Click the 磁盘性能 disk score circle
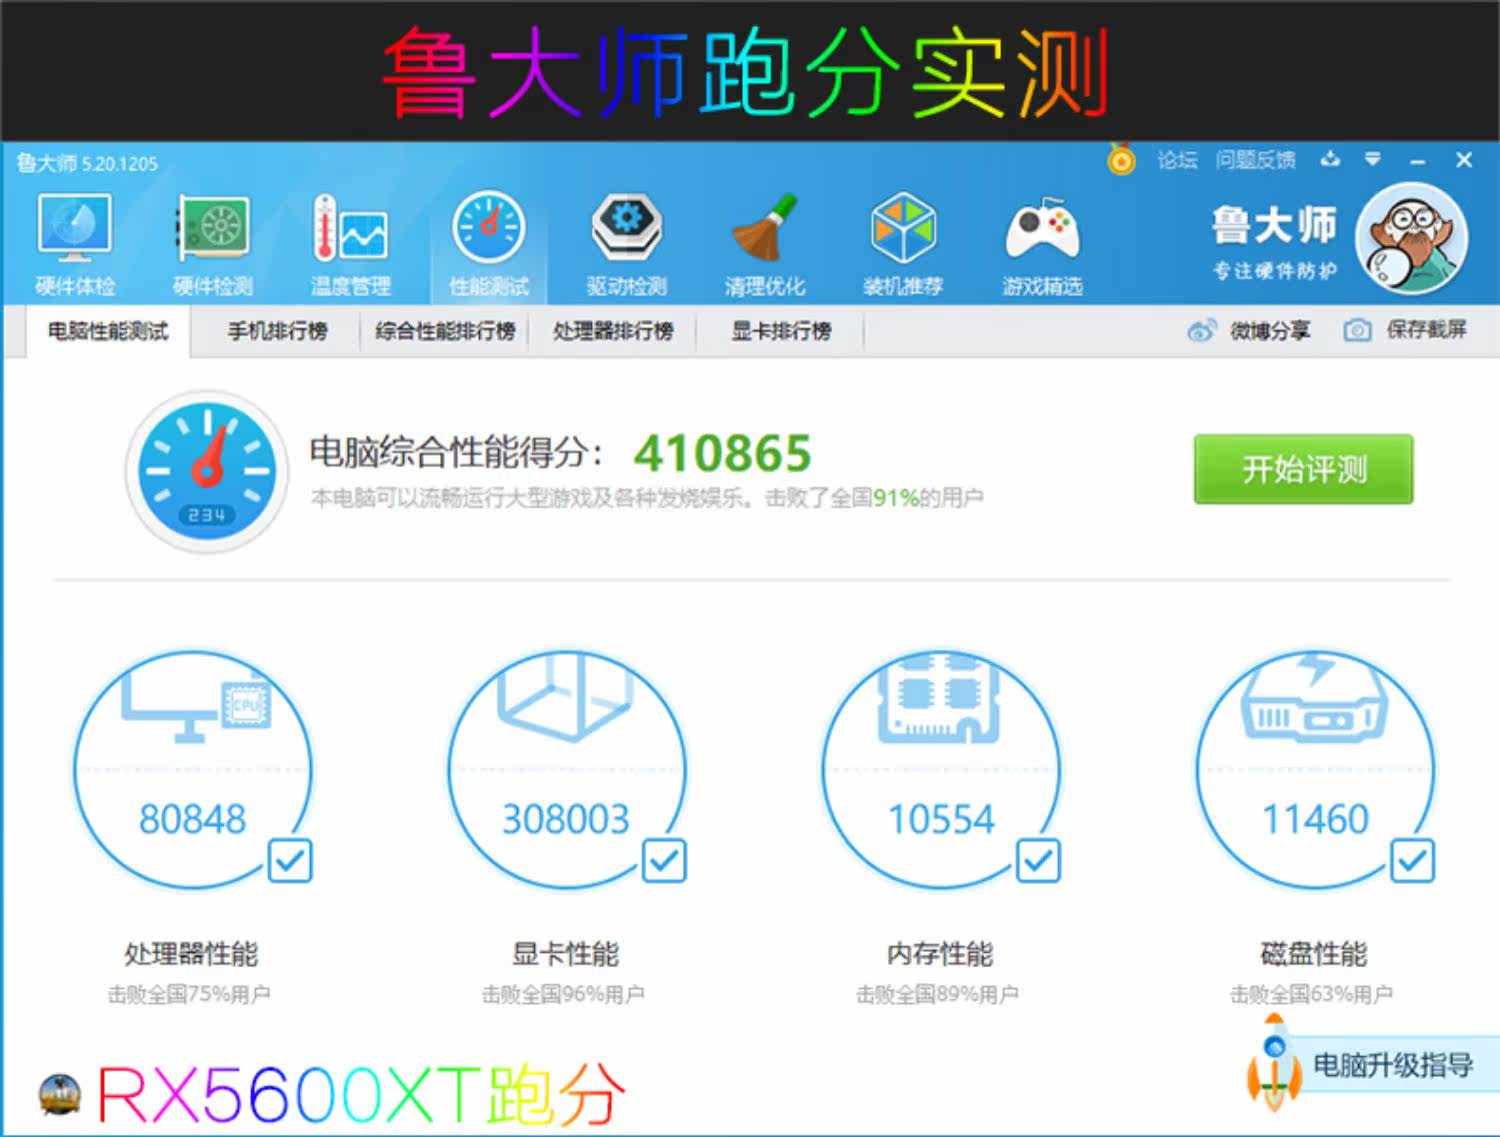The height and width of the screenshot is (1137, 1500). pos(1315,770)
